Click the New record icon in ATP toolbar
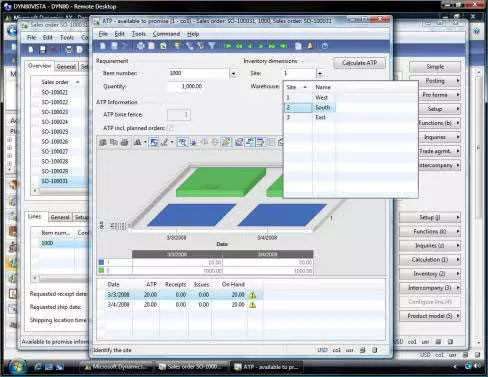488x377 pixels. (103, 46)
